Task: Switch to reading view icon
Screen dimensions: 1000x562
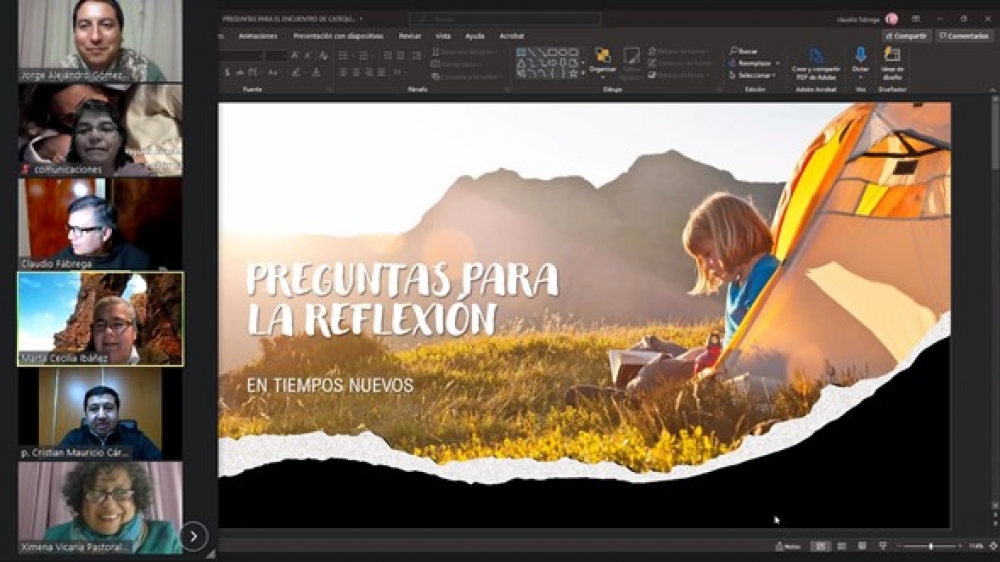Action: [861, 546]
